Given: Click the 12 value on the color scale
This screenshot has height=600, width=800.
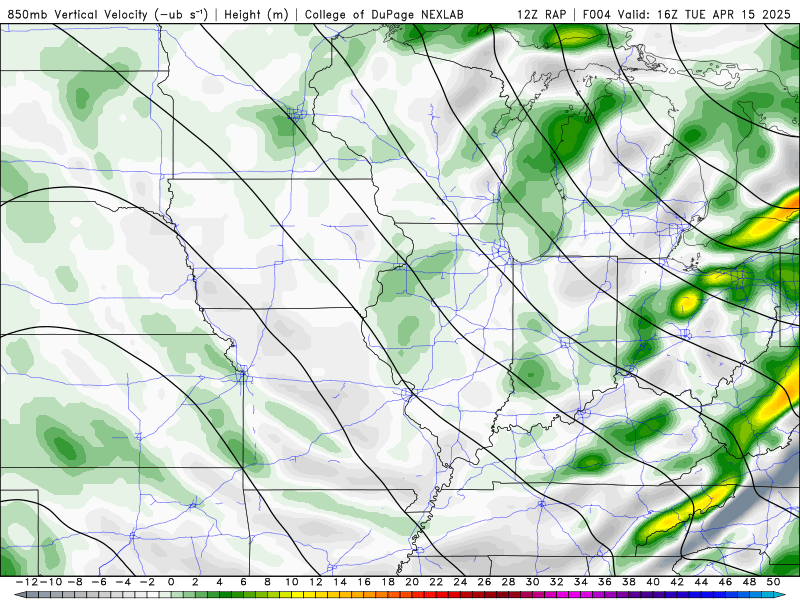Looking at the screenshot, I should (x=316, y=582).
